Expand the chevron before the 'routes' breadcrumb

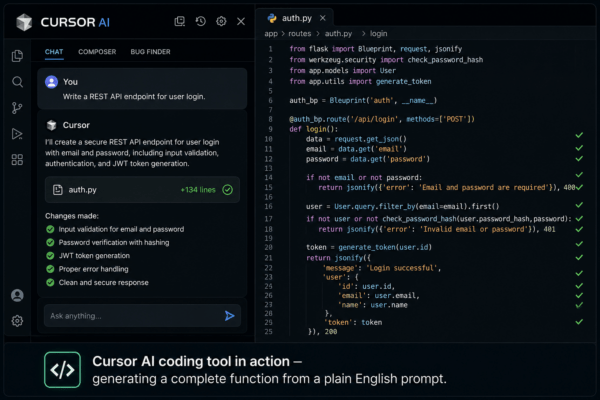click(283, 34)
